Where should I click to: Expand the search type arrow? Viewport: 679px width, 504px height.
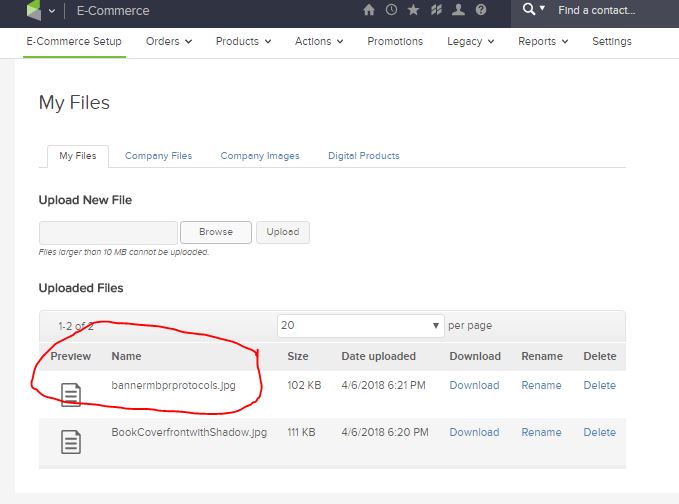pos(542,8)
